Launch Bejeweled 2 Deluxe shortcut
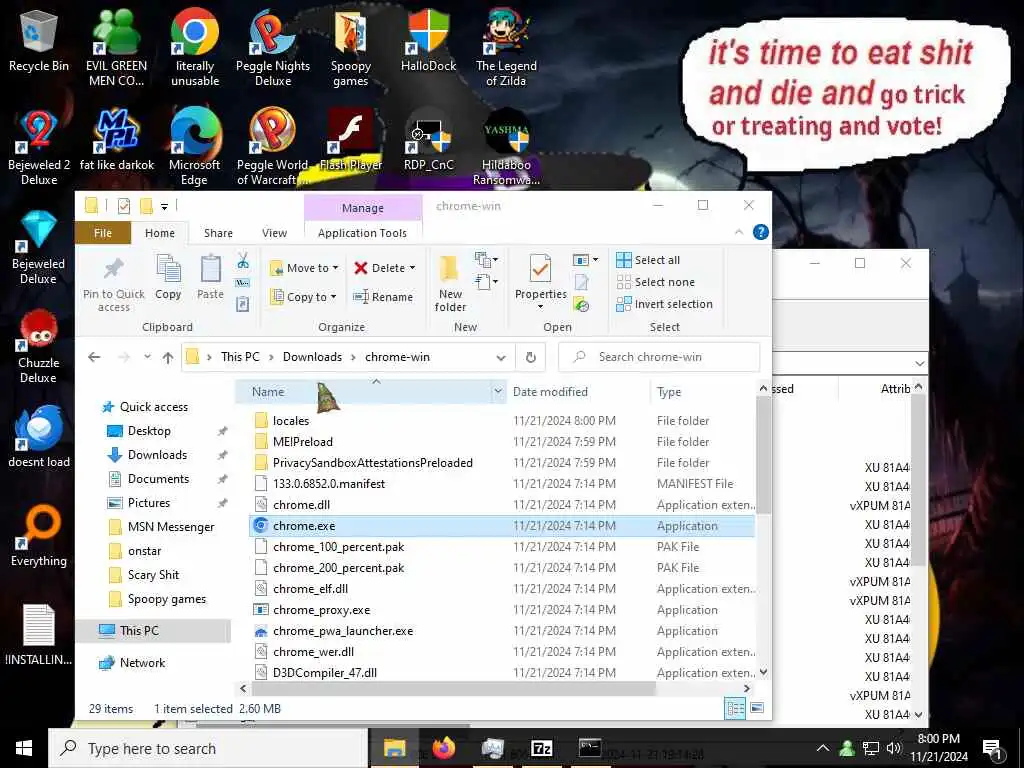 (39, 147)
